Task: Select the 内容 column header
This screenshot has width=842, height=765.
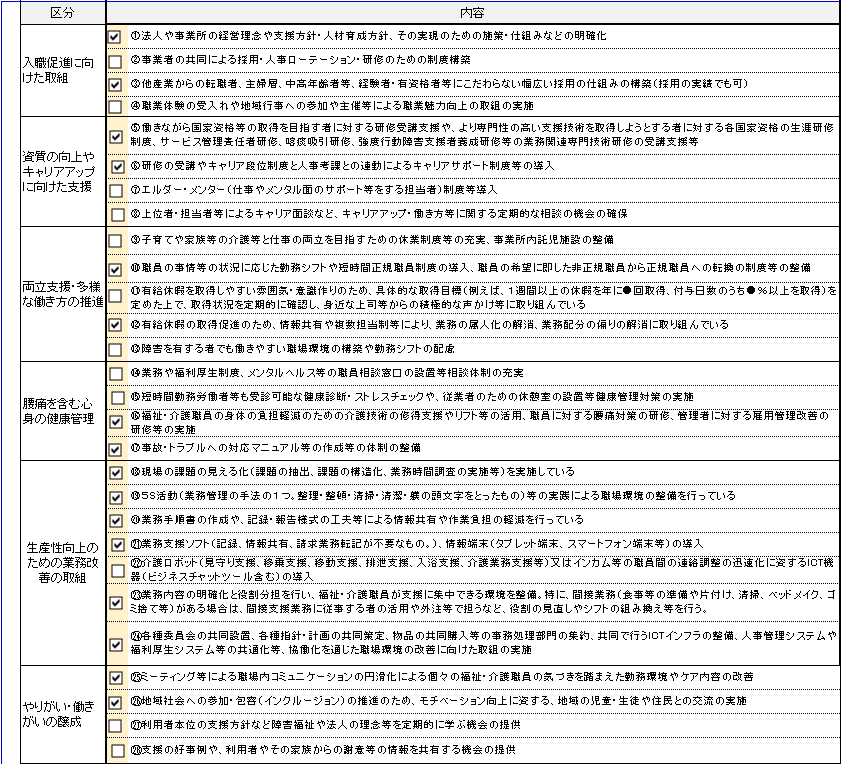Action: coord(473,13)
